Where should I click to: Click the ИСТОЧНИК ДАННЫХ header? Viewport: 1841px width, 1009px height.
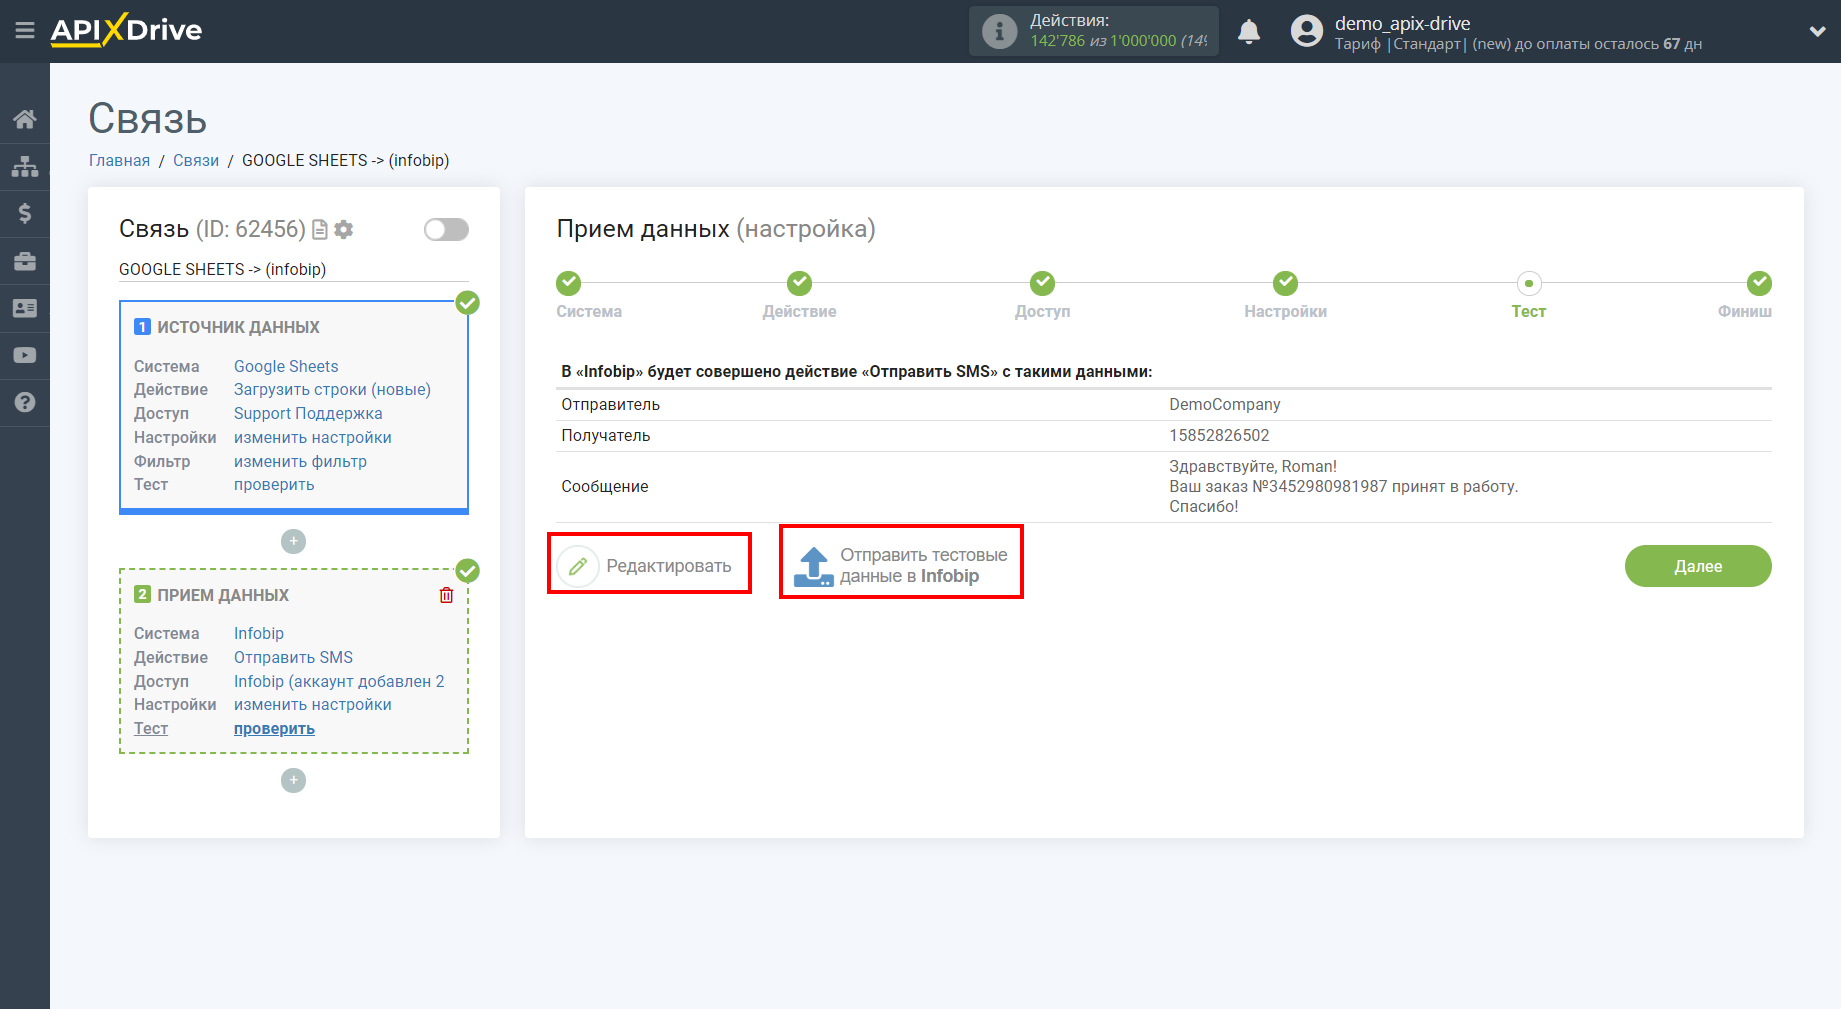[x=238, y=327]
